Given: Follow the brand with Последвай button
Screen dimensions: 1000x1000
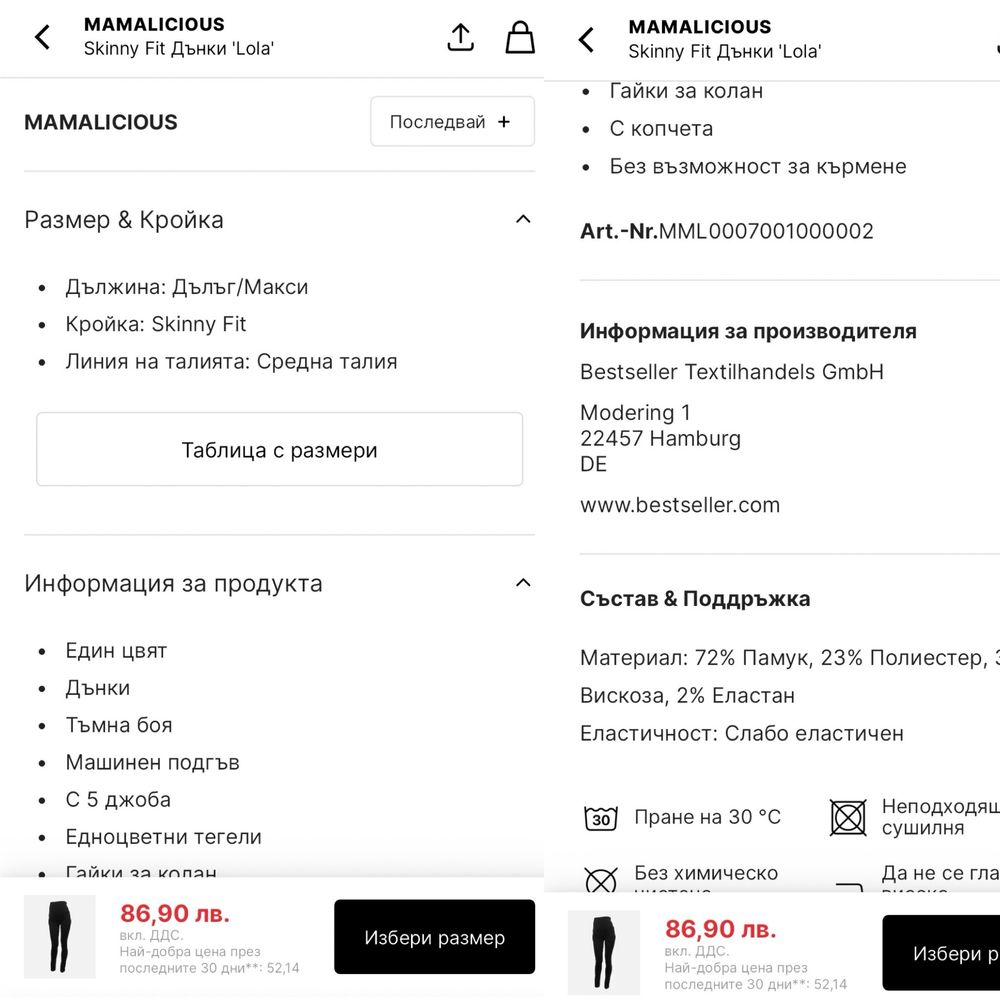Looking at the screenshot, I should [452, 121].
